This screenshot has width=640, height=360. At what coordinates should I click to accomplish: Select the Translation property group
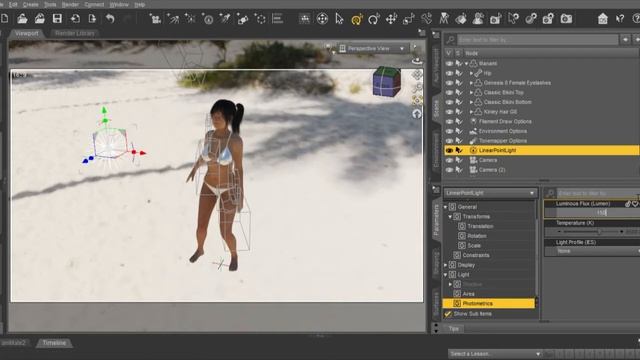point(480,226)
